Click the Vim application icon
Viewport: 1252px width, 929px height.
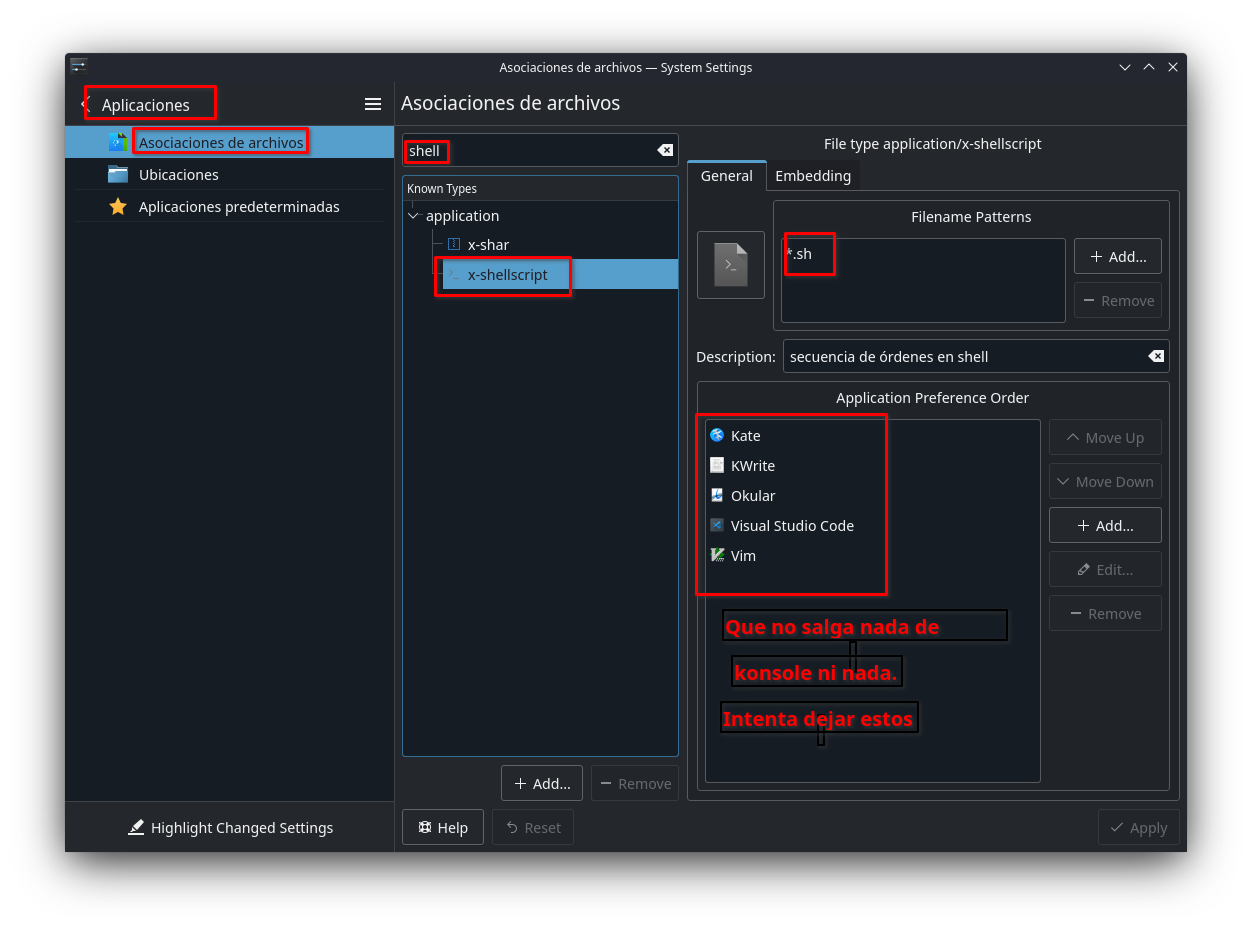pyautogui.click(x=717, y=555)
